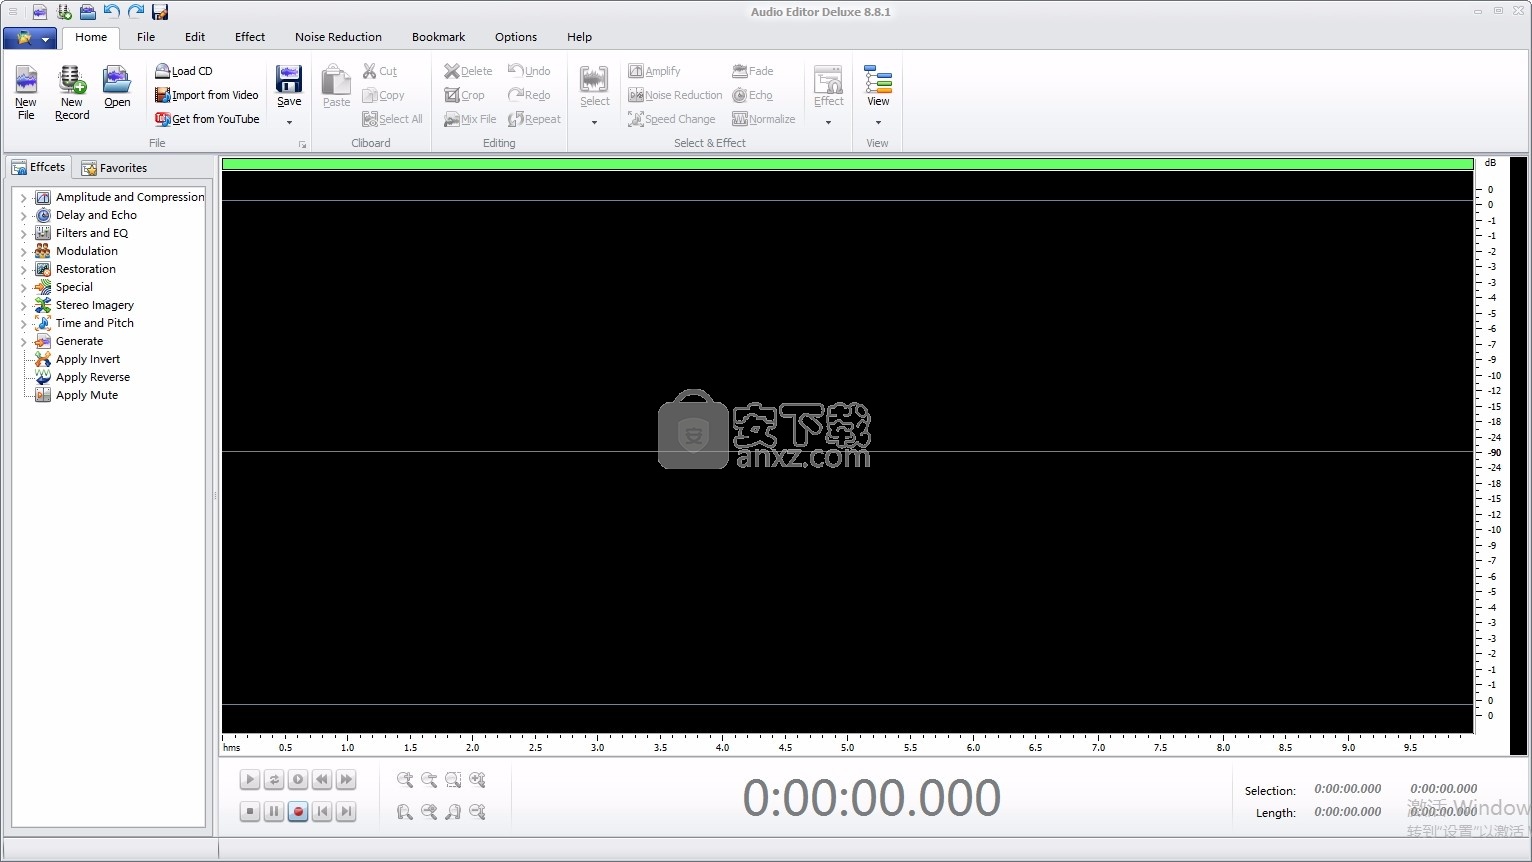Click the save-as disk with pencil in quick access toolbar

click(160, 12)
